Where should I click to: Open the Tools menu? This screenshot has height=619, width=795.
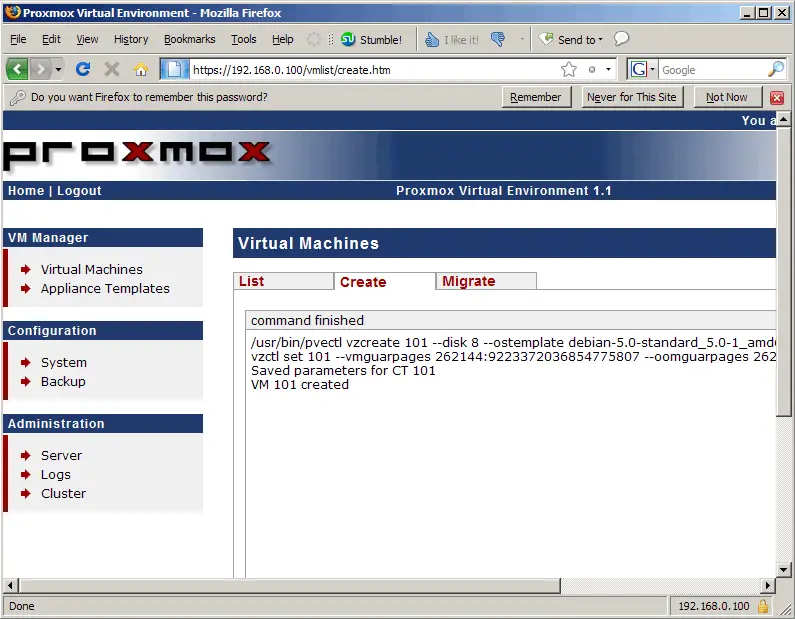click(x=243, y=39)
